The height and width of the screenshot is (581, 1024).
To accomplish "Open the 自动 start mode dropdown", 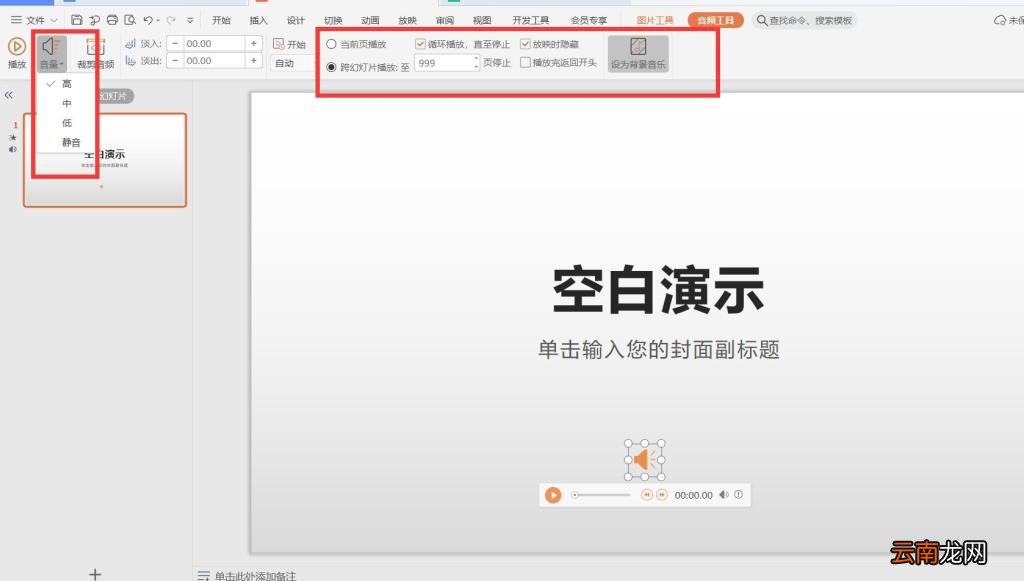I will [289, 63].
